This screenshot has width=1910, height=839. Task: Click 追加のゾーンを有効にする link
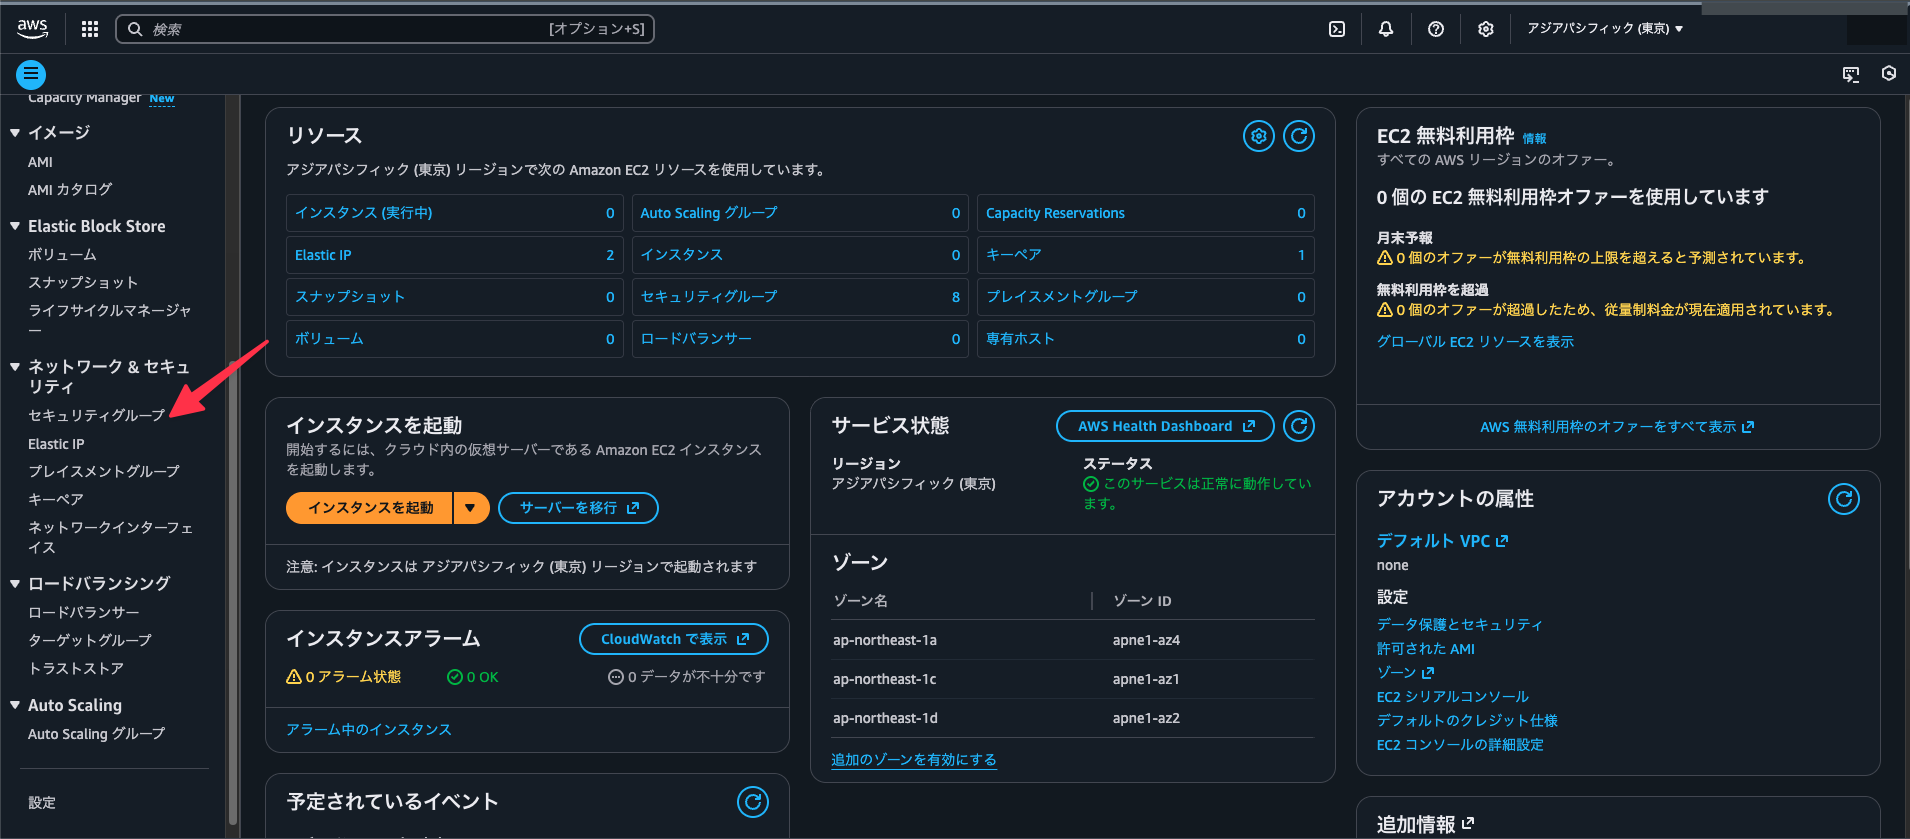(913, 760)
